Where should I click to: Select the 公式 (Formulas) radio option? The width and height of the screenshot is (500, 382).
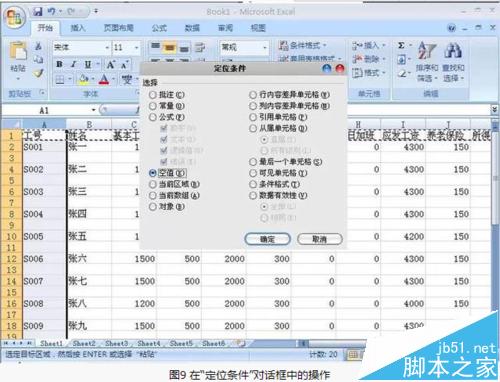(x=153, y=117)
